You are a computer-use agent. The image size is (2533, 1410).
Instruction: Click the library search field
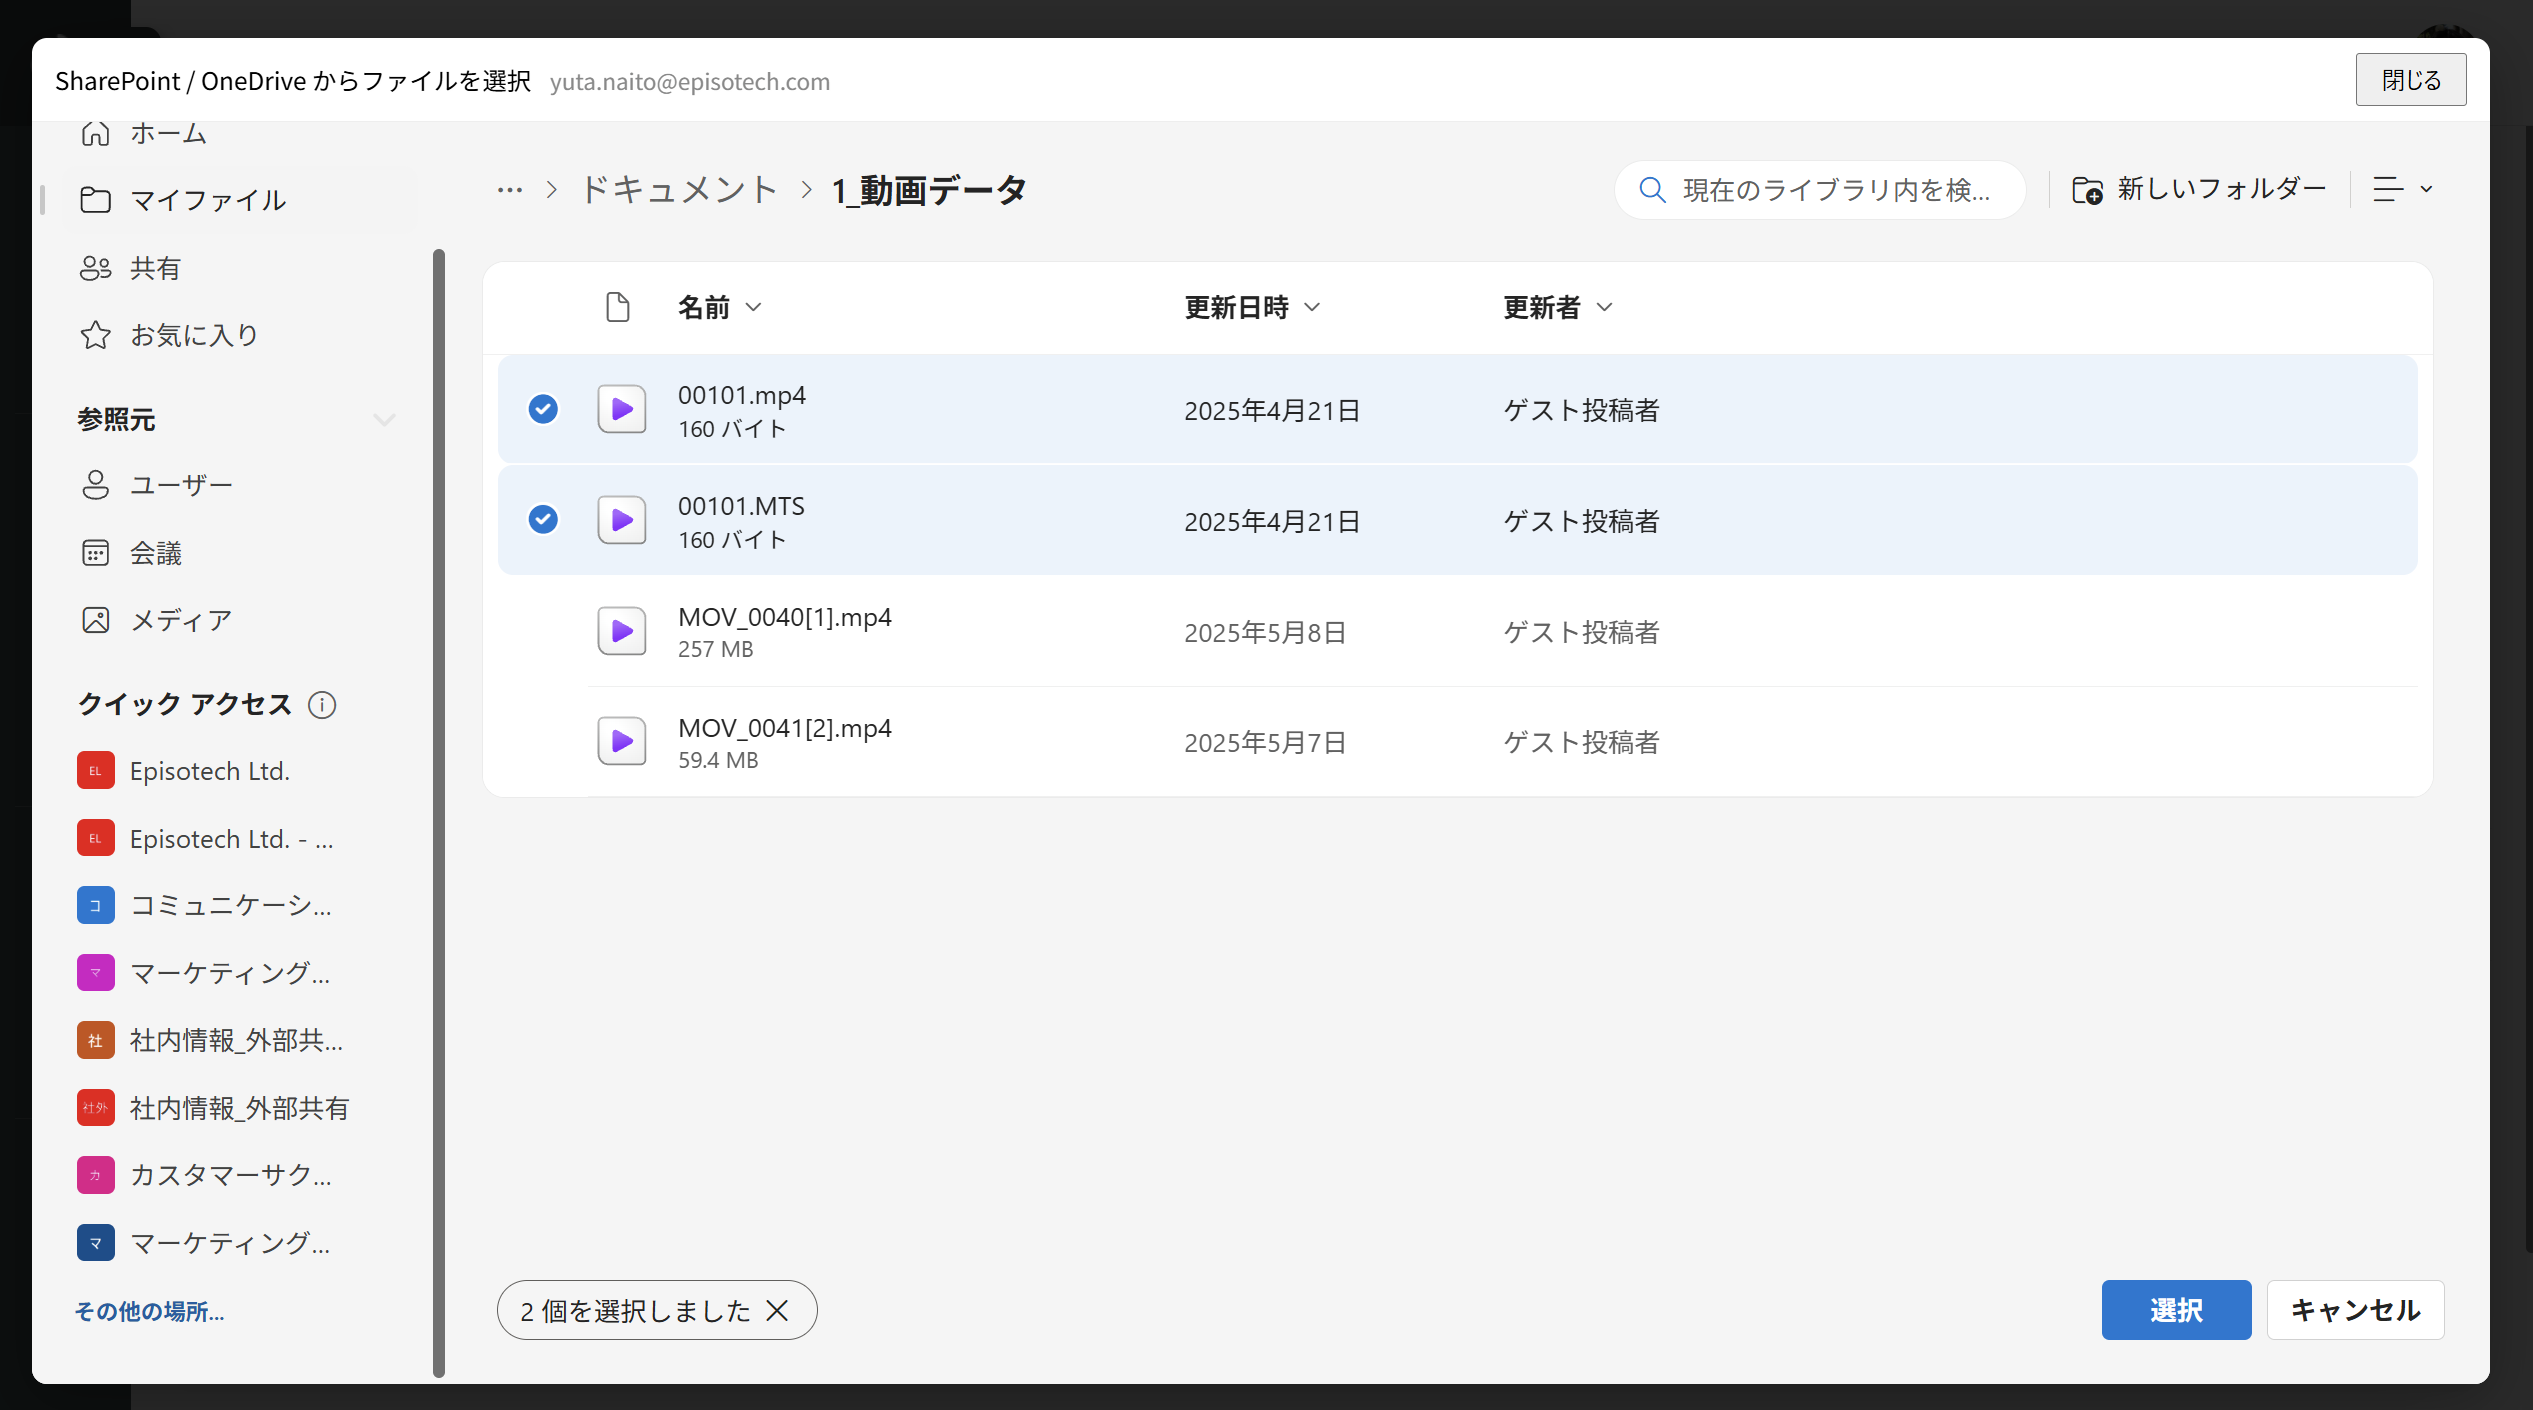pos(1820,190)
